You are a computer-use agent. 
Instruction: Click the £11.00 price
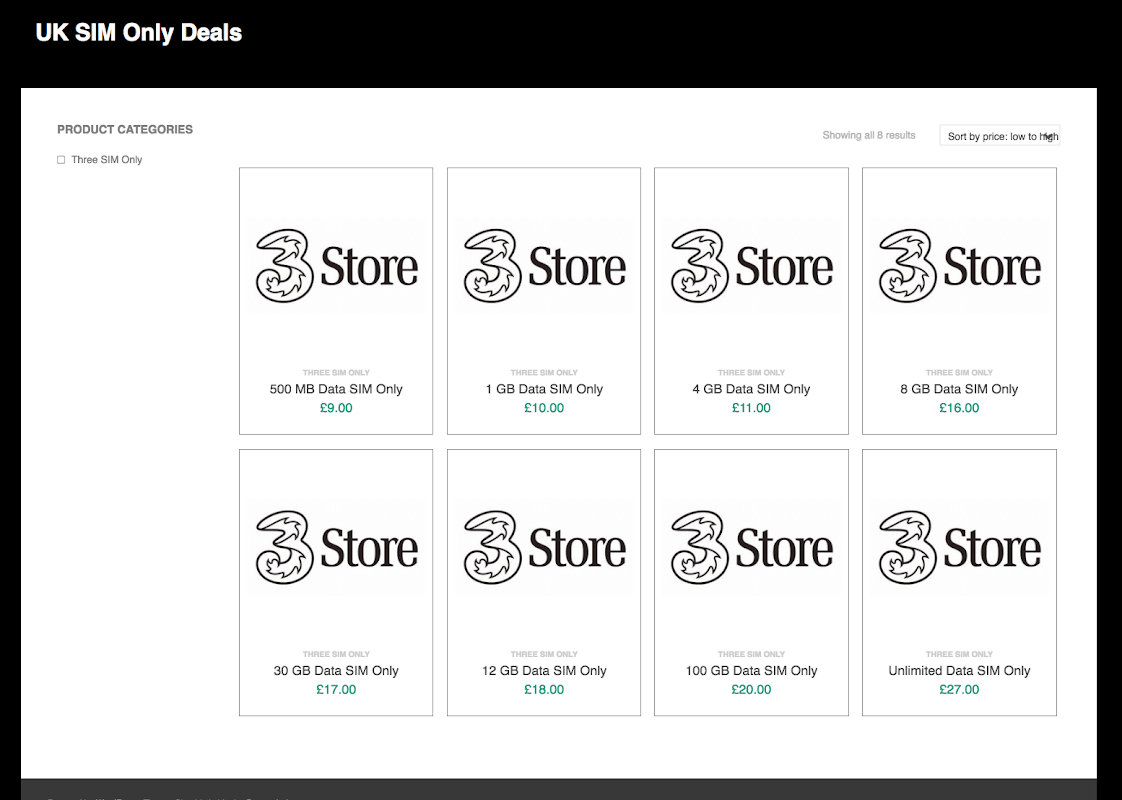point(751,408)
